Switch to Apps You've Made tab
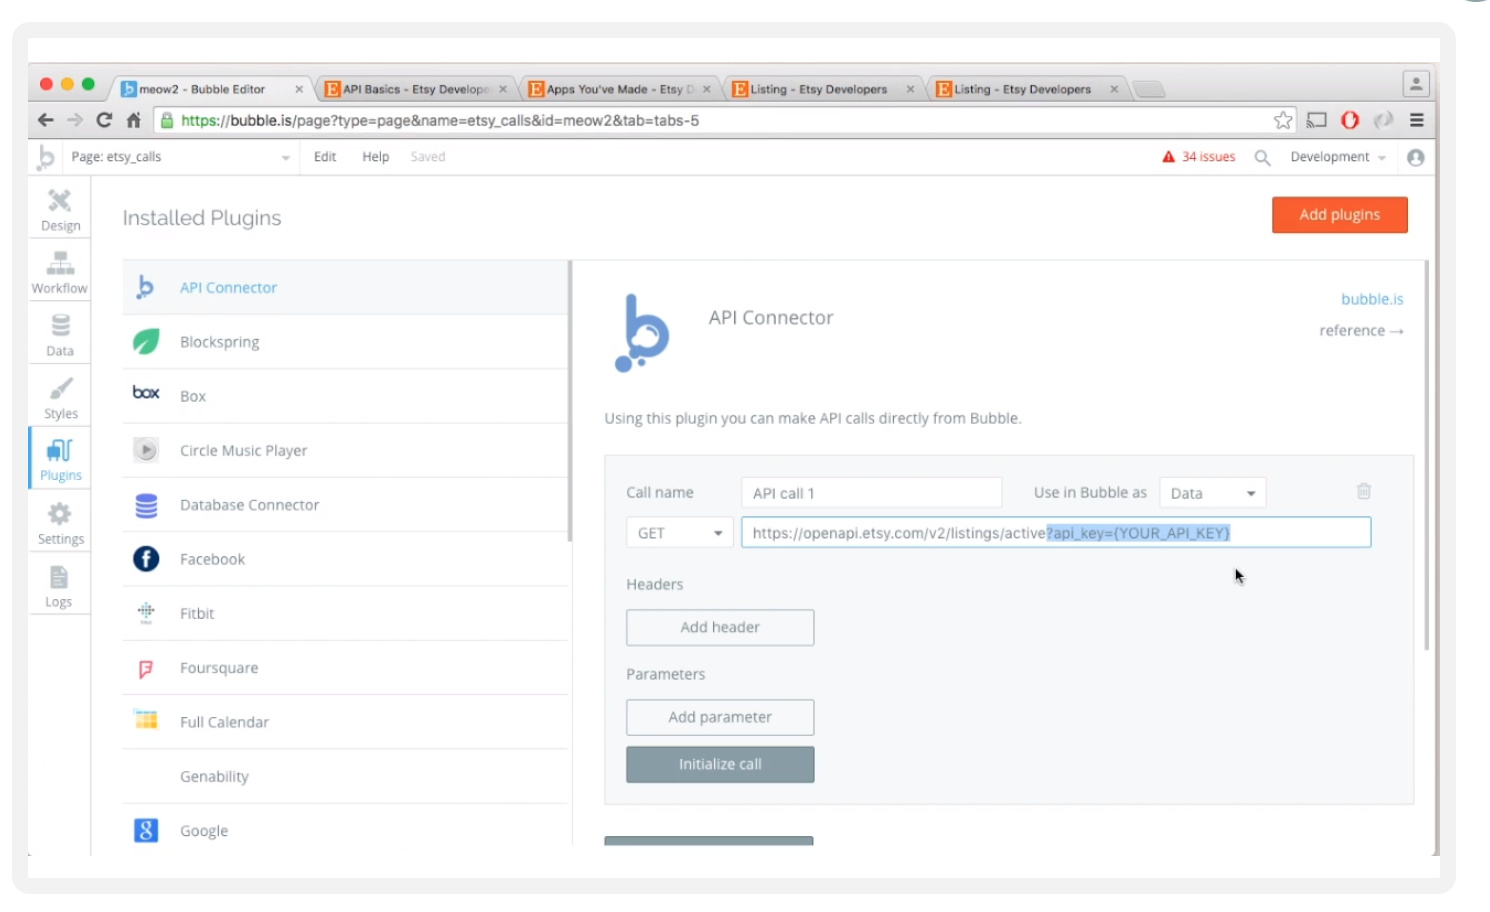 click(x=618, y=89)
